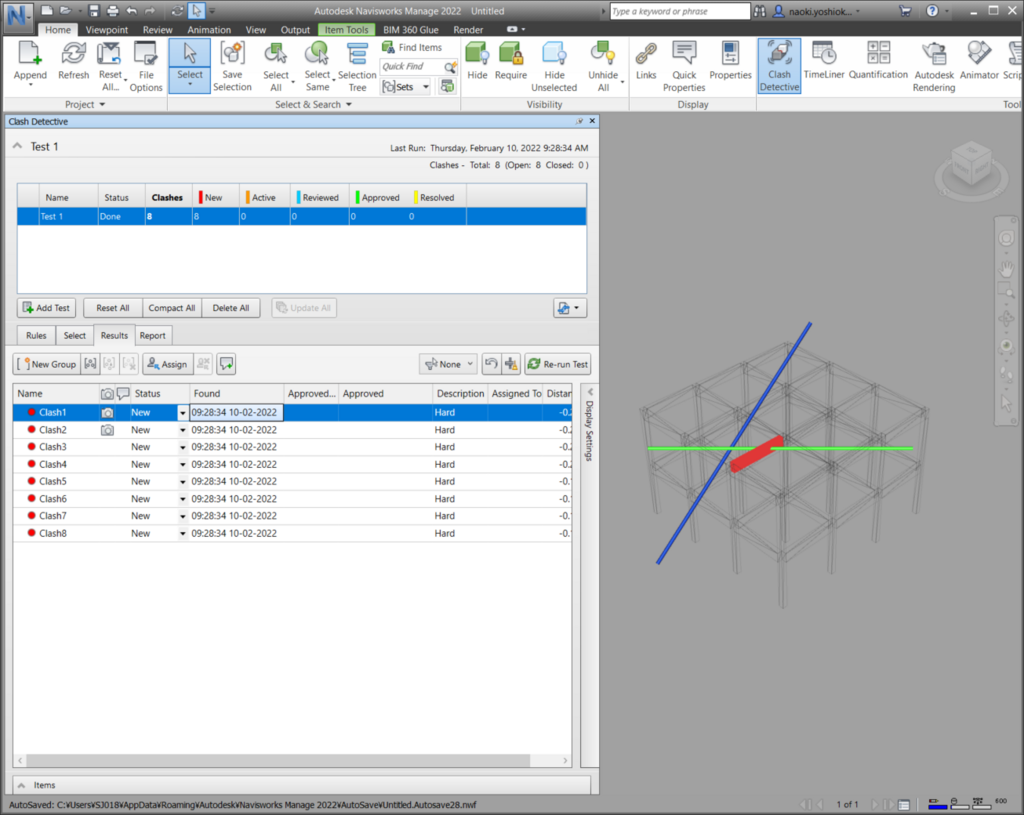
Task: Open the import/export clash tests dropdown
Action: (x=569, y=308)
